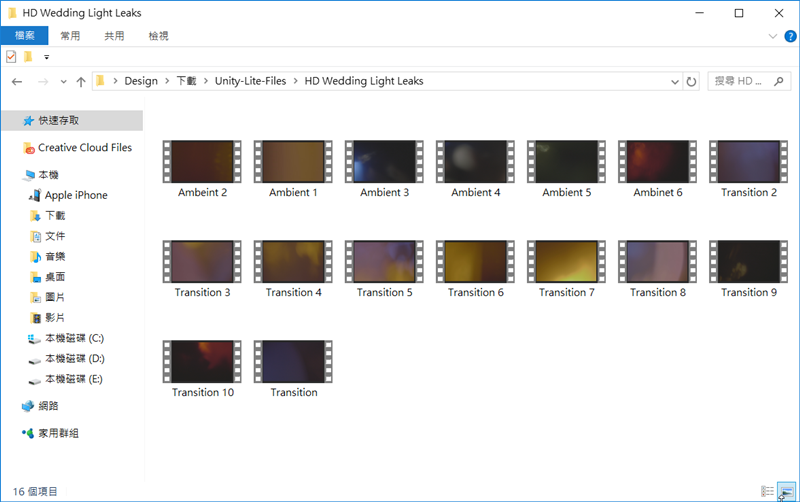Open the address bar history dropdown

tap(672, 81)
